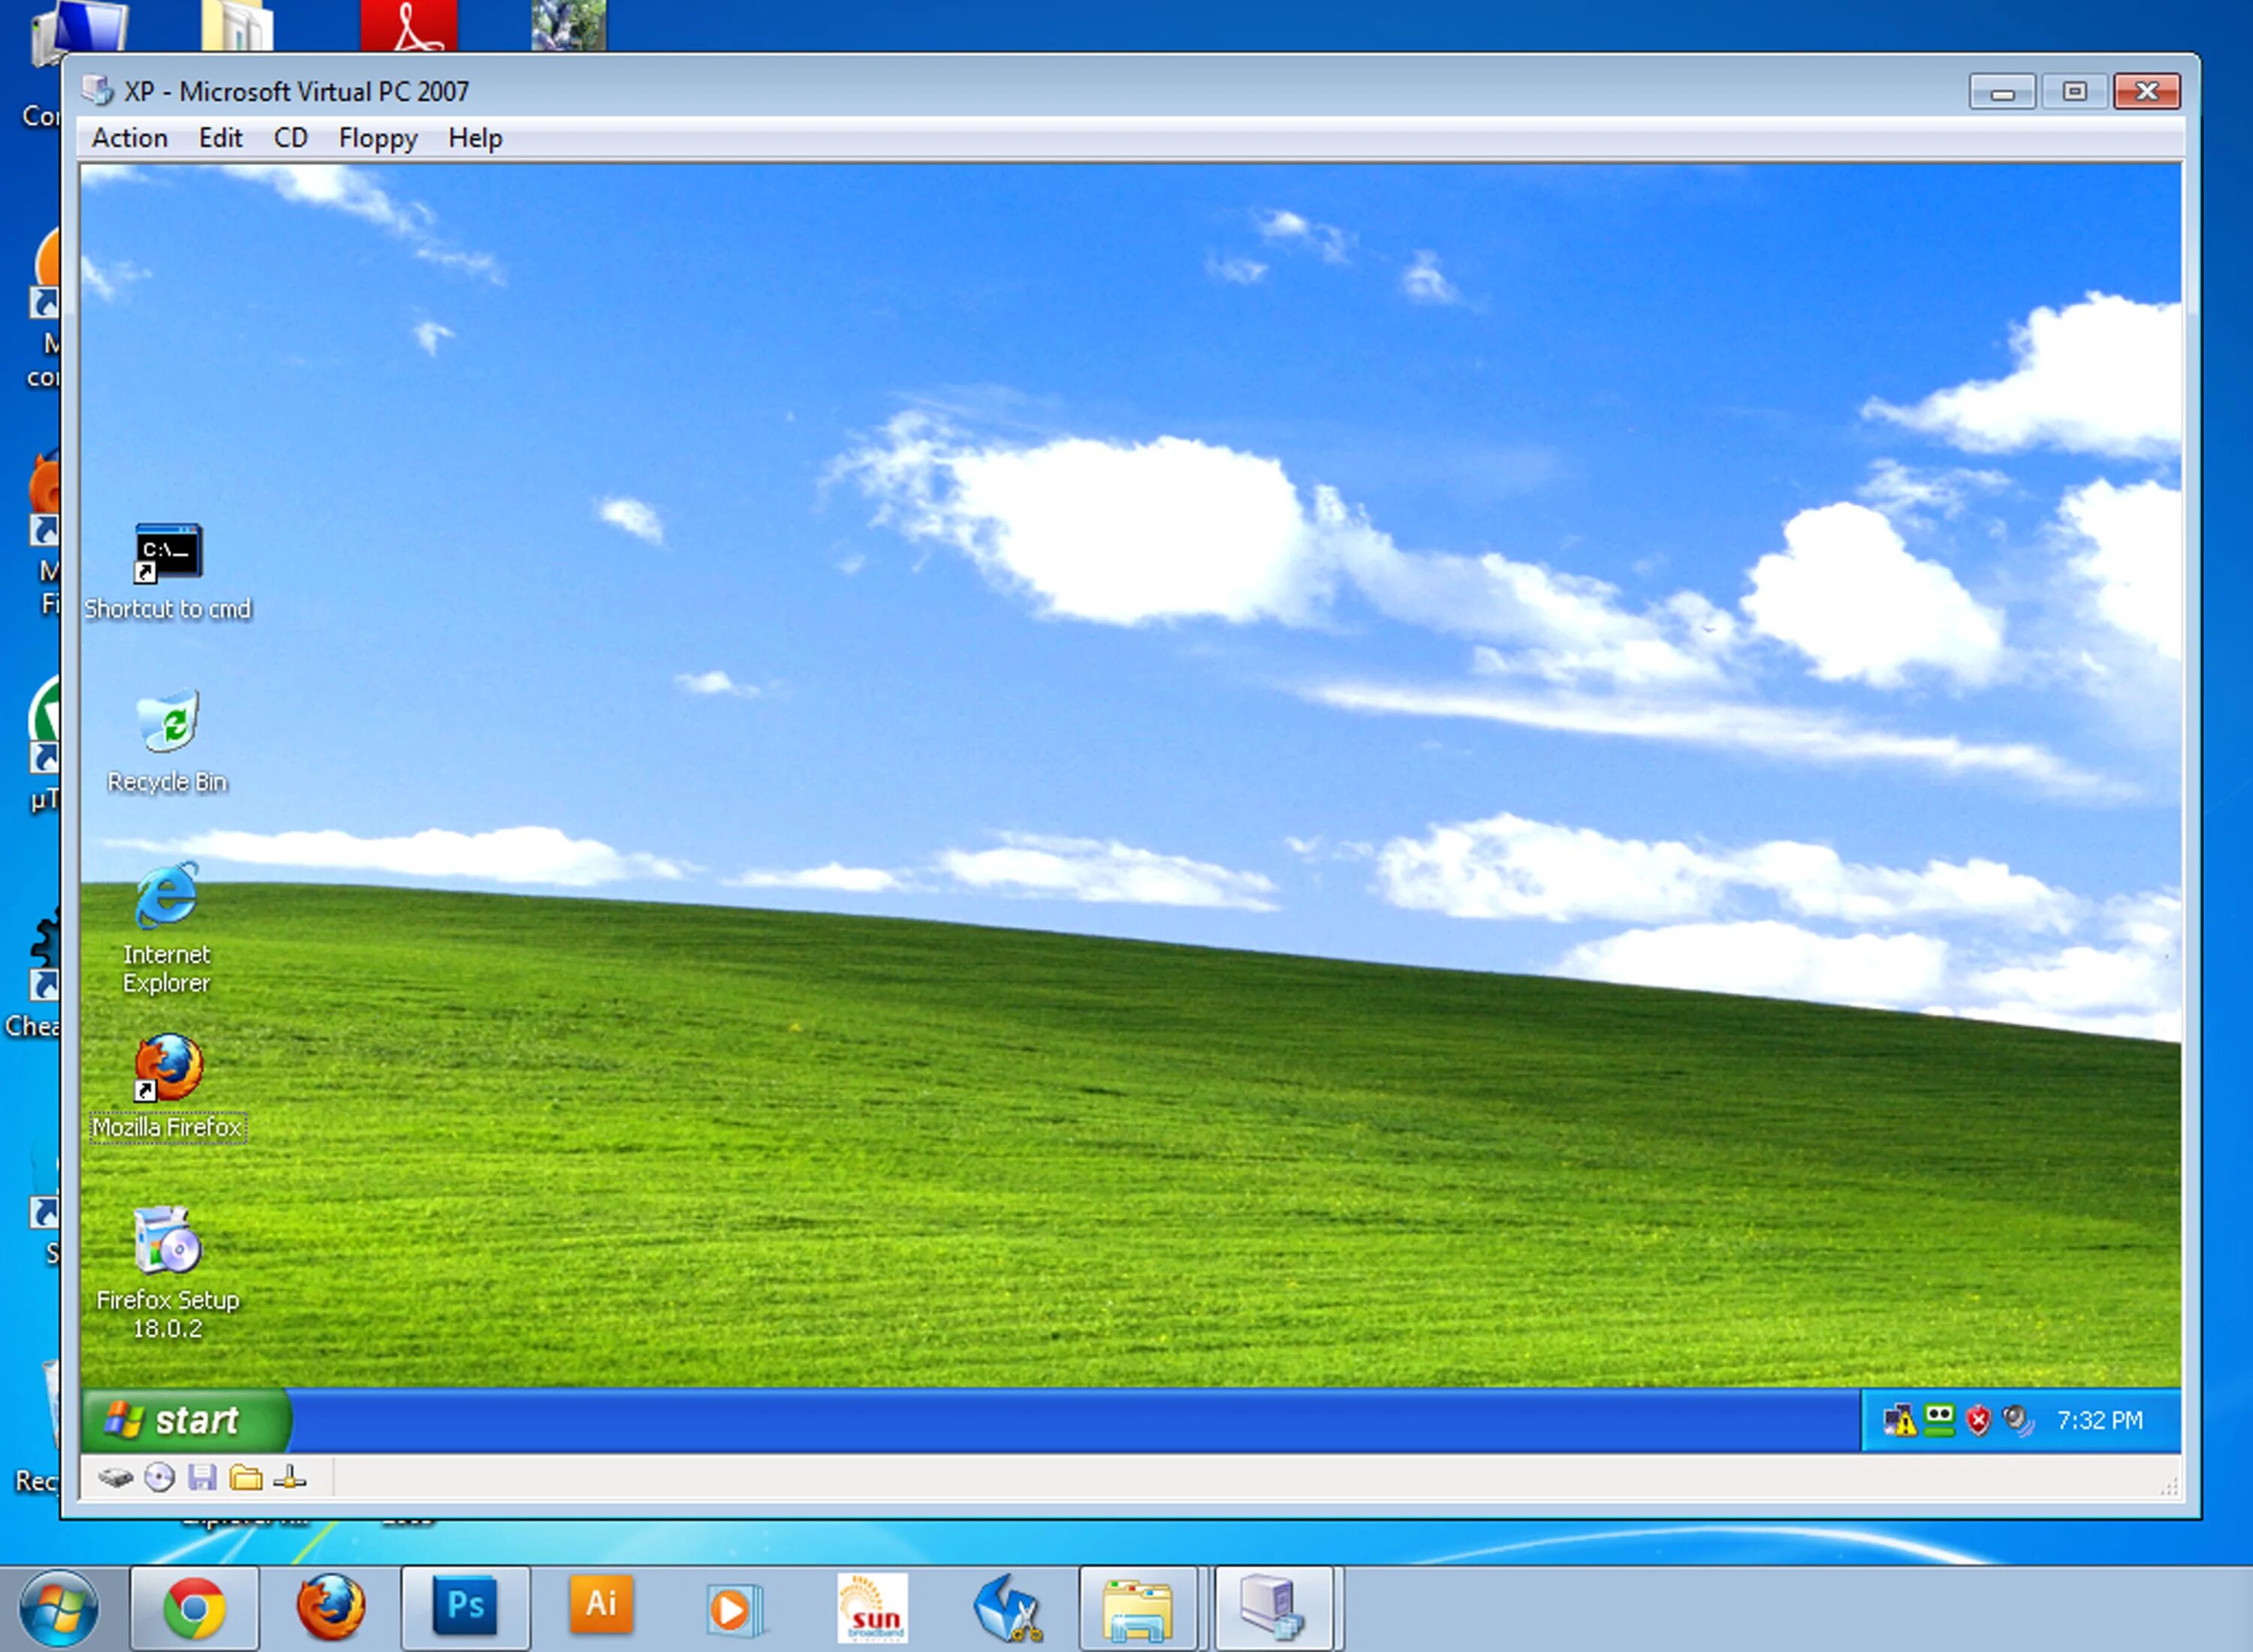Open Sun broadband app from the taskbar
Image resolution: width=2253 pixels, height=1652 pixels.
(x=872, y=1608)
